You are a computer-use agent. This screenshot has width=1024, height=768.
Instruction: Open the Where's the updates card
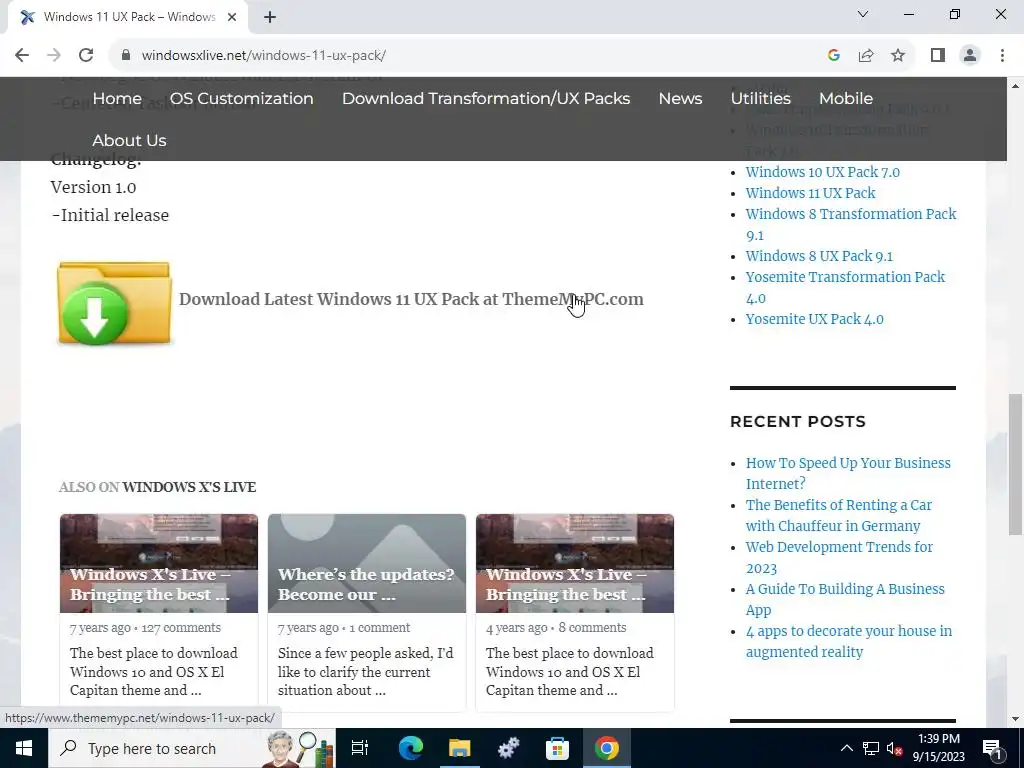pos(367,613)
